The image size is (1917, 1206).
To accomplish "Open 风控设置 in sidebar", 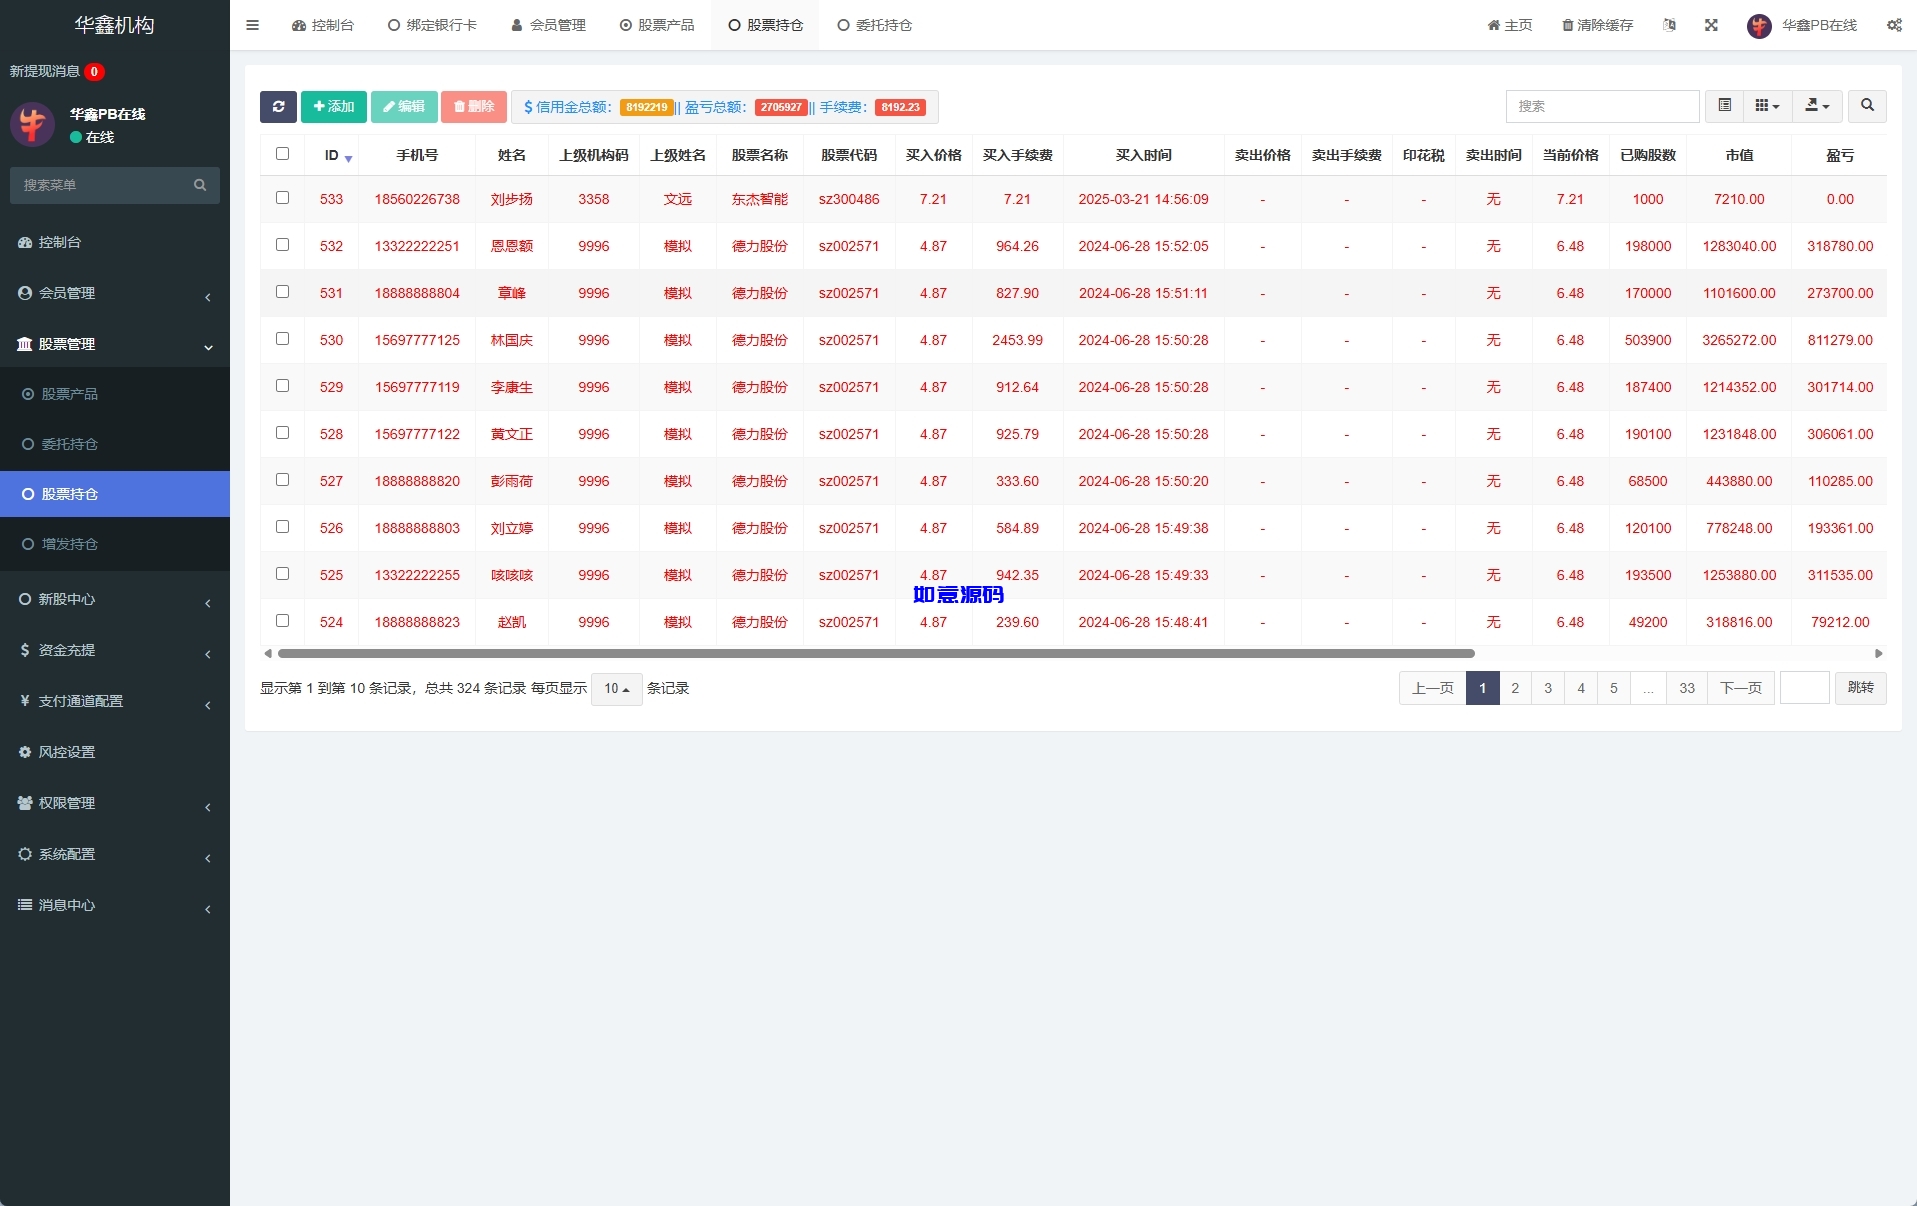I will (x=115, y=752).
